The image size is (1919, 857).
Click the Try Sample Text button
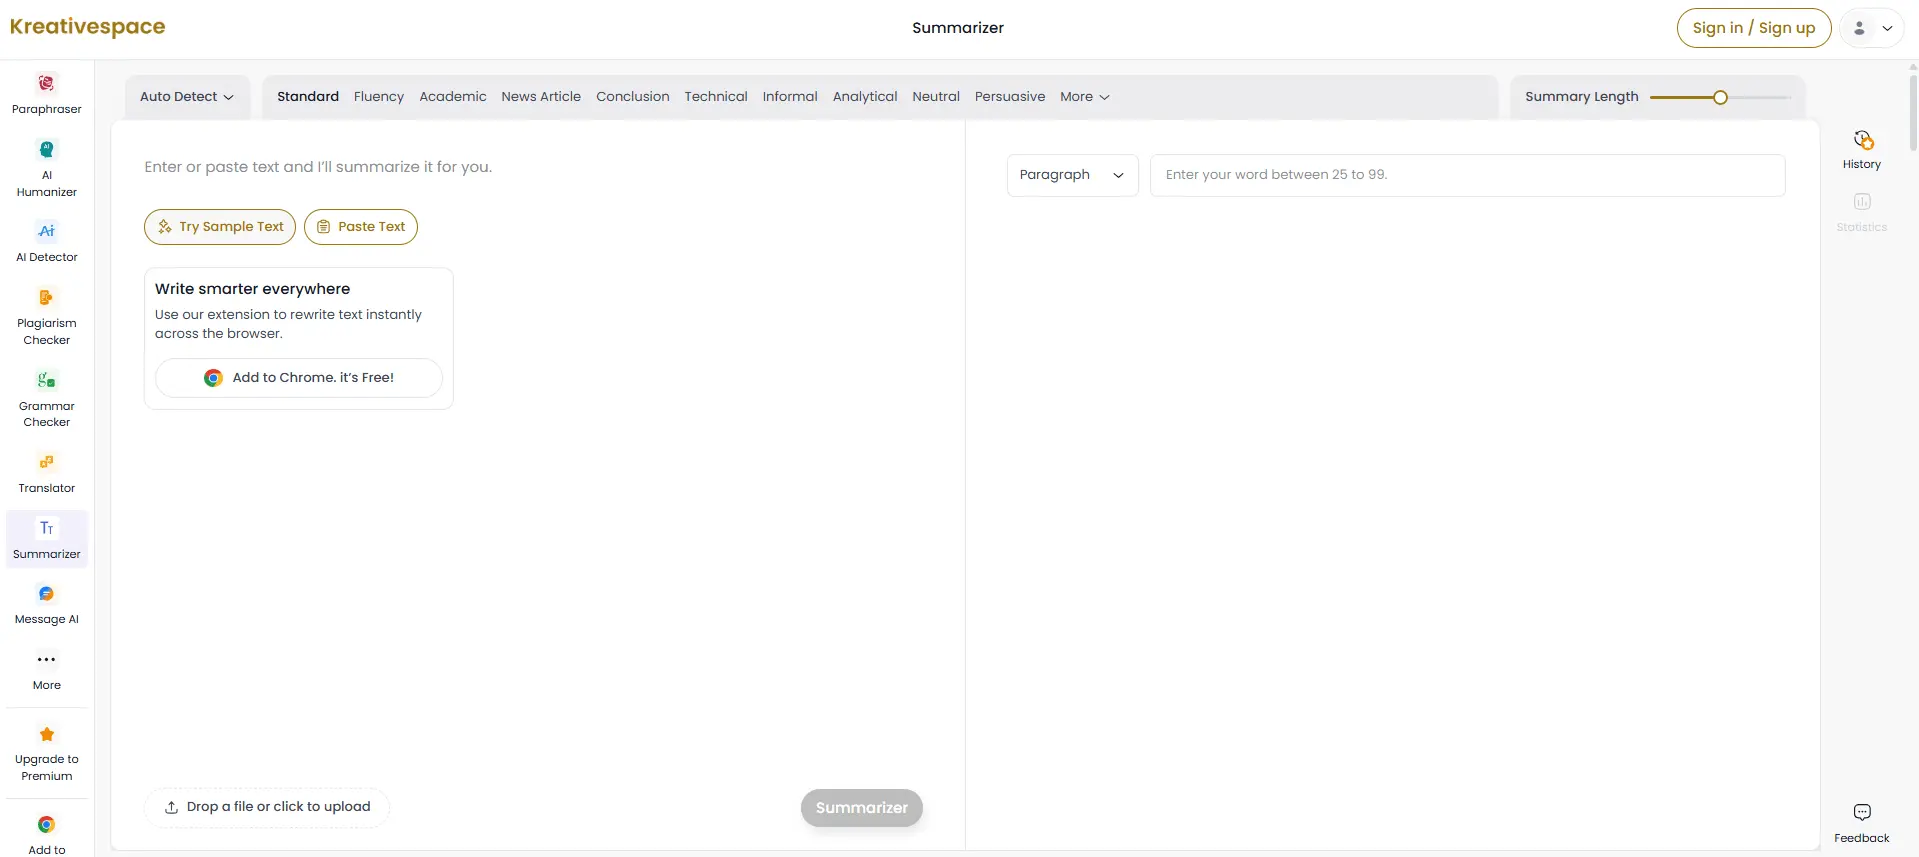tap(220, 227)
